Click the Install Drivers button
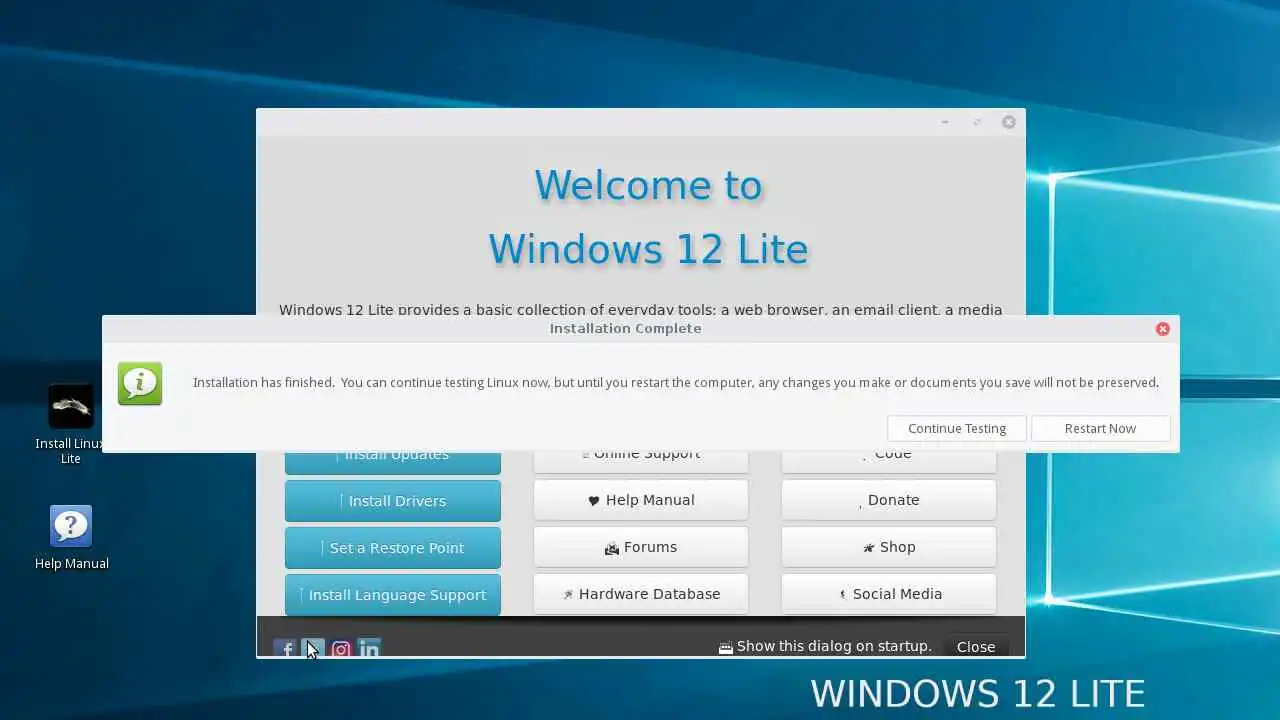This screenshot has height=720, width=1280. (x=393, y=501)
